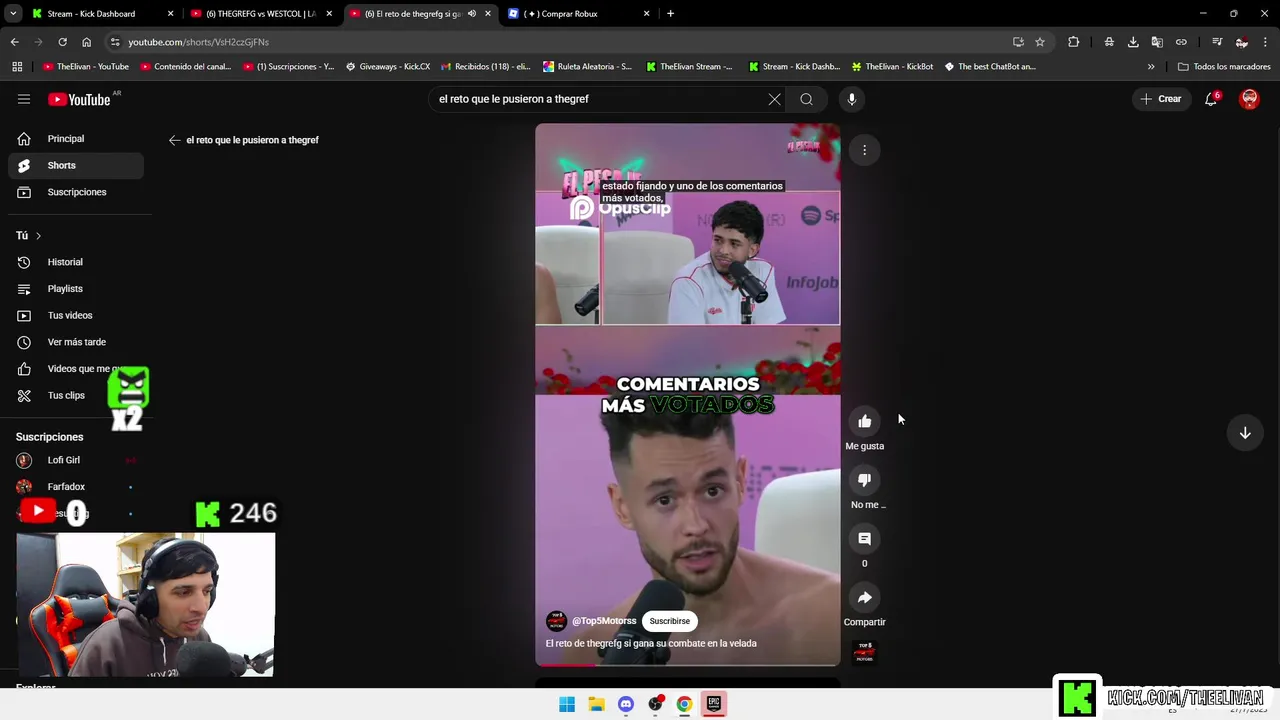
Task: Open Epic Games launcher in taskbar
Action: 714,704
